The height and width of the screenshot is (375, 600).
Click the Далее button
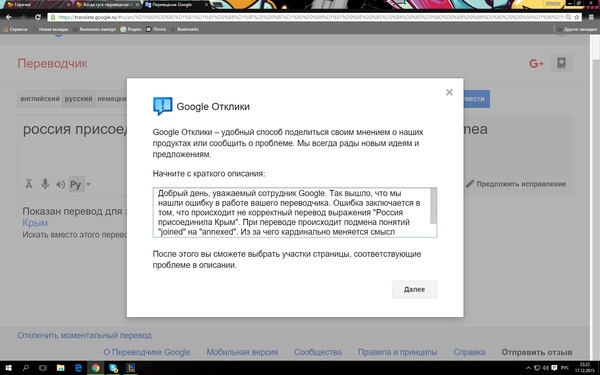tap(414, 290)
